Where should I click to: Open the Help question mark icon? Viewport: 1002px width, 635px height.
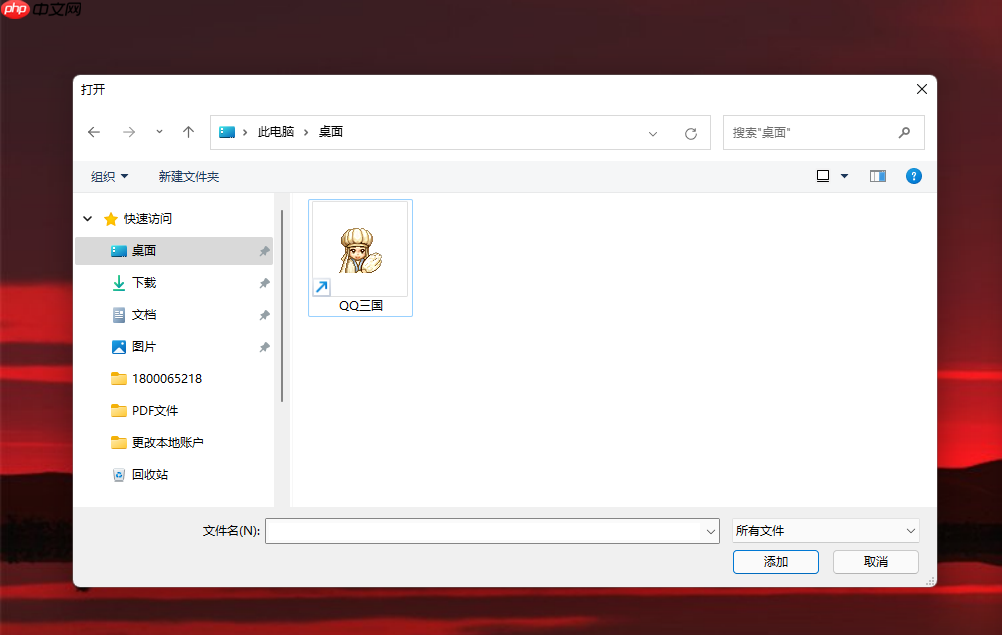913,176
